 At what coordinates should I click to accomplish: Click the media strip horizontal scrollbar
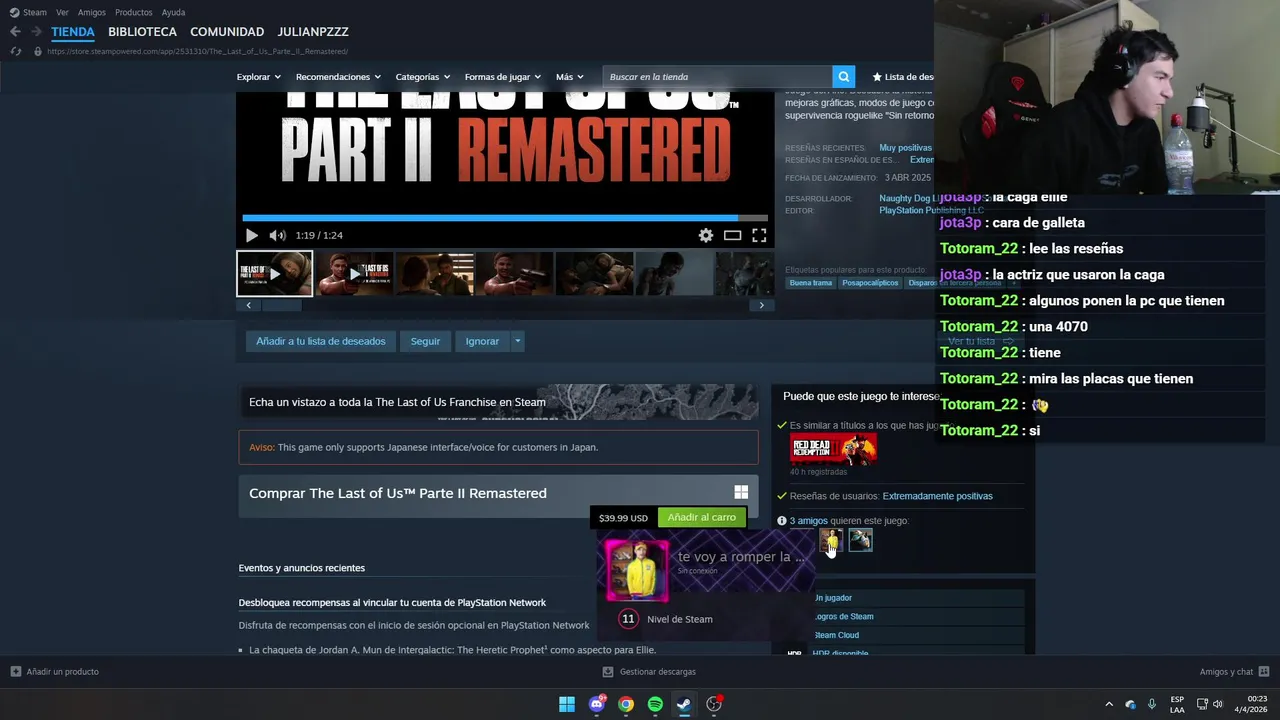coord(505,305)
